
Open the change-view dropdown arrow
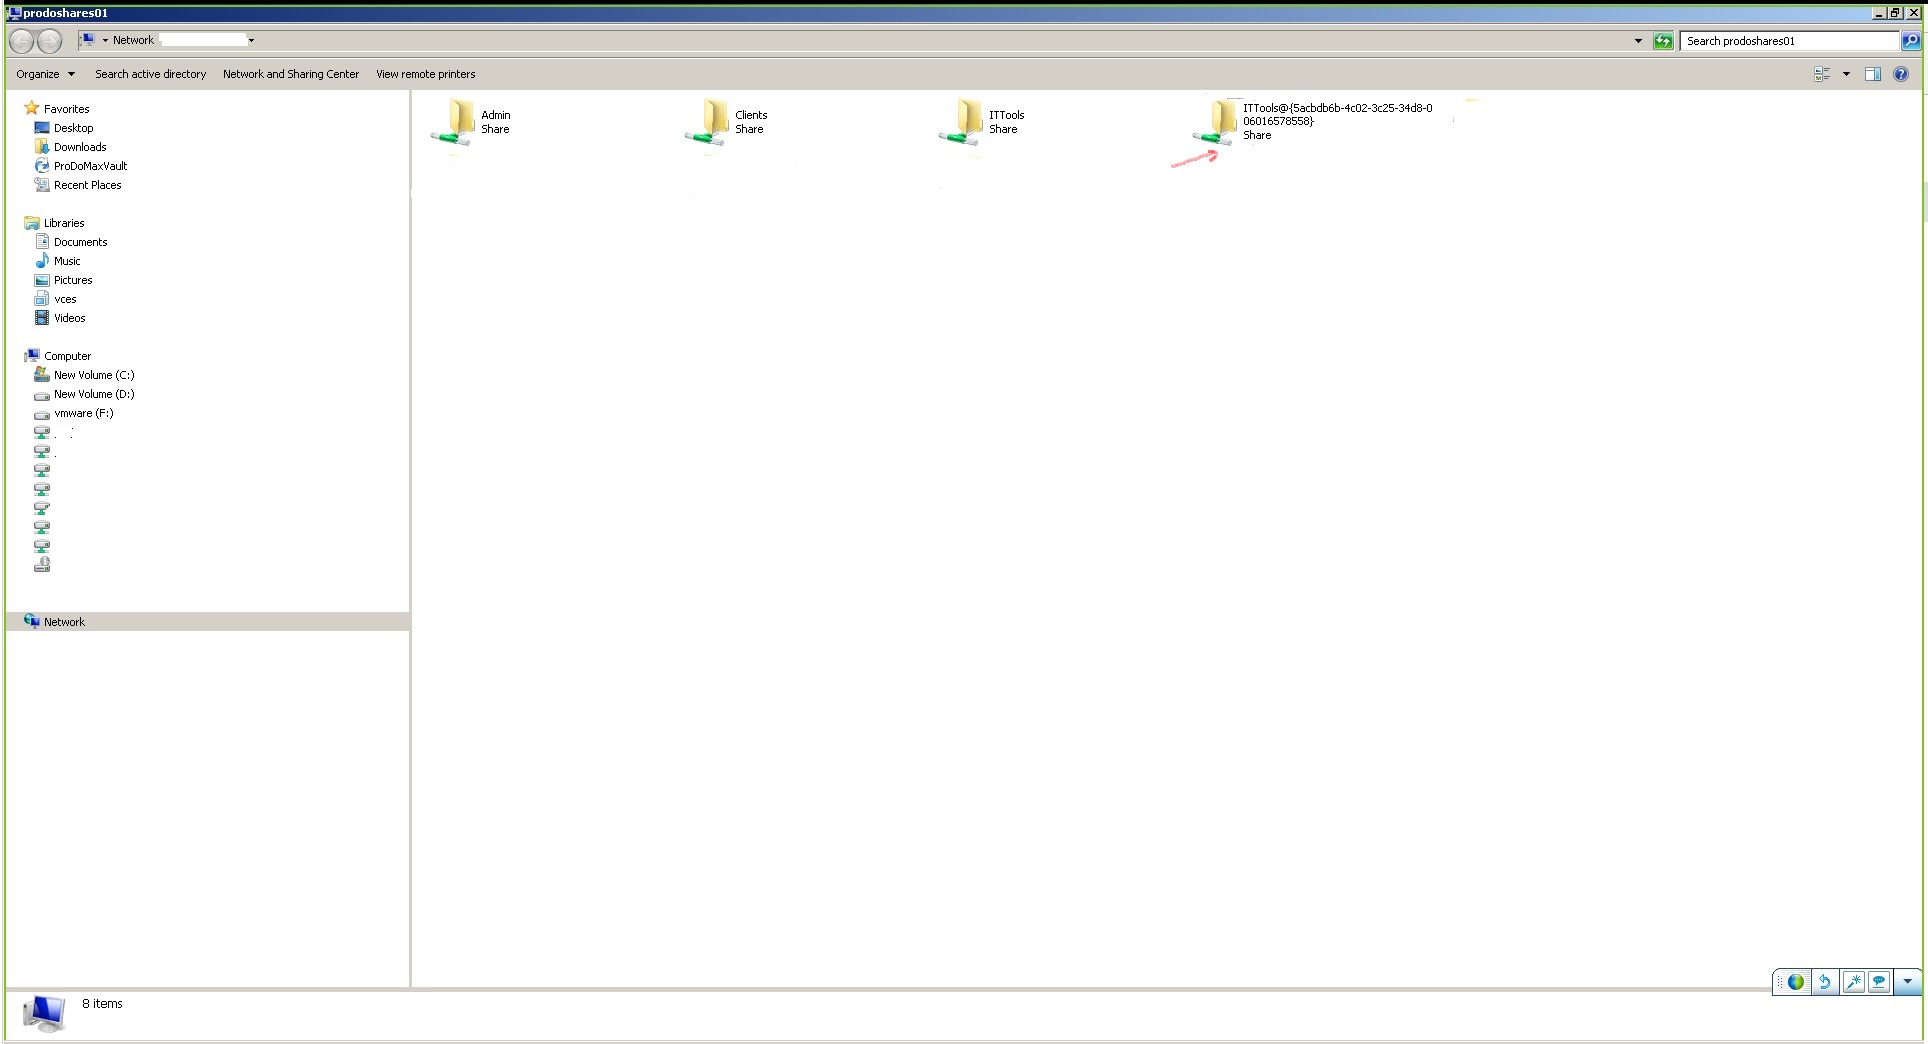(1845, 73)
